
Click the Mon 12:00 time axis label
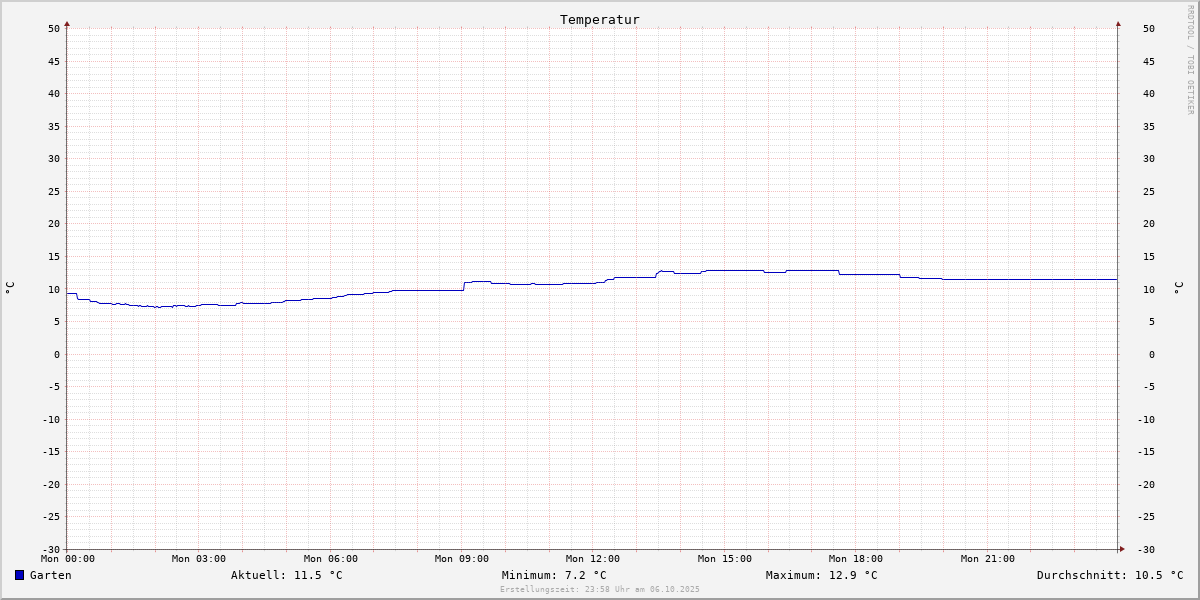point(593,559)
